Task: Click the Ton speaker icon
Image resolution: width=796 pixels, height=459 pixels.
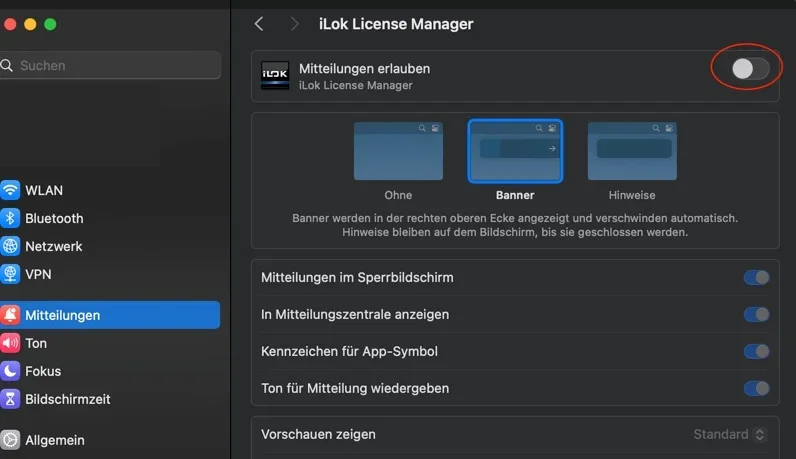Action: pyautogui.click(x=10, y=343)
